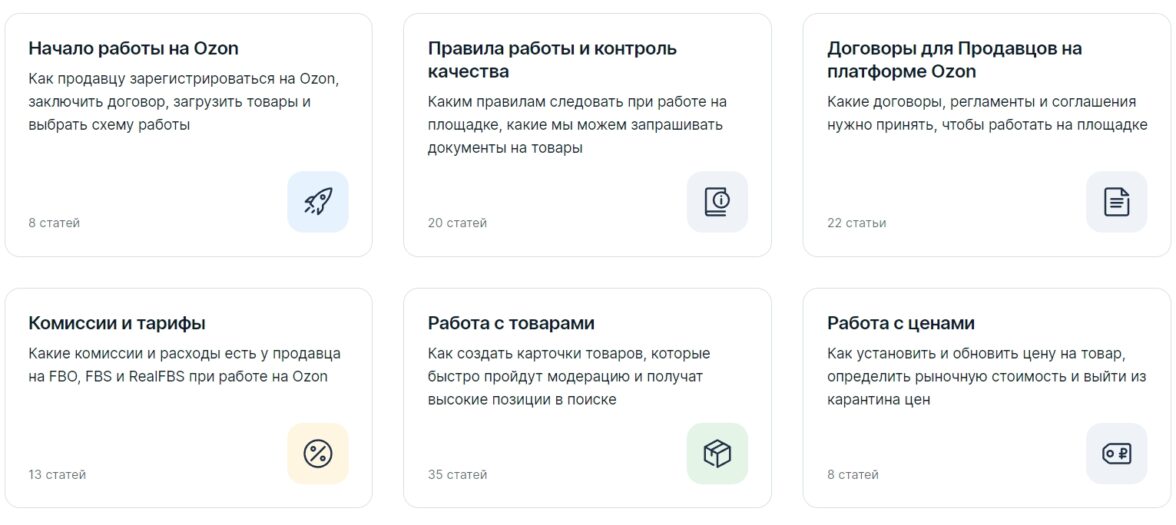Screen dimensions: 1176x525
Task: Click the '8 статей' count under Начало работы
Action: point(54,223)
